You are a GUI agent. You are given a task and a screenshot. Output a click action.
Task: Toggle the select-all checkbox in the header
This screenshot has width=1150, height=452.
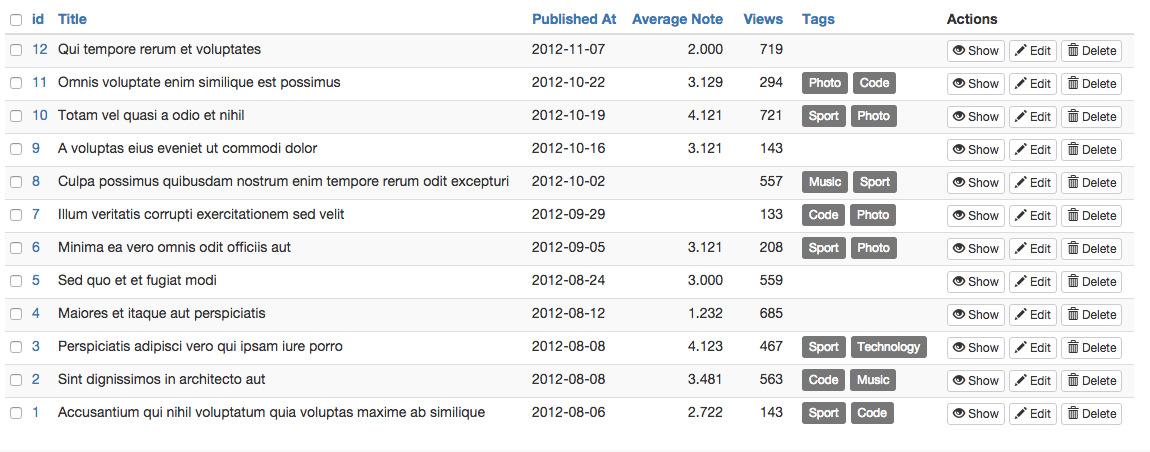[x=16, y=19]
